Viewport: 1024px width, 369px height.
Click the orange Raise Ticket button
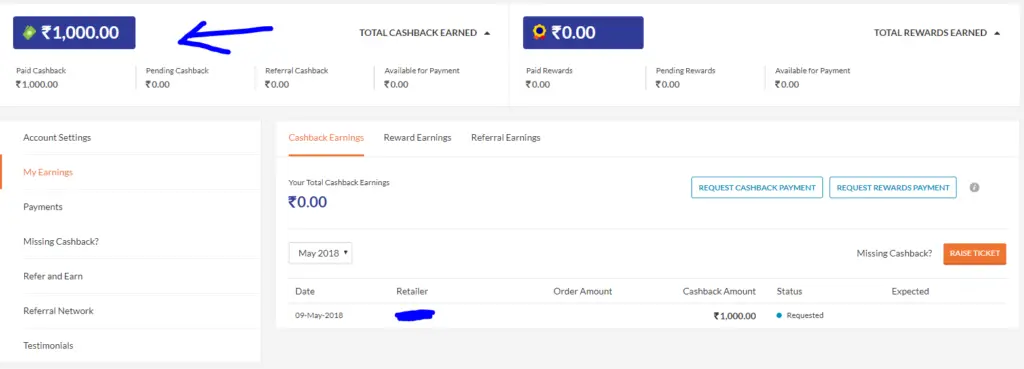(974, 253)
